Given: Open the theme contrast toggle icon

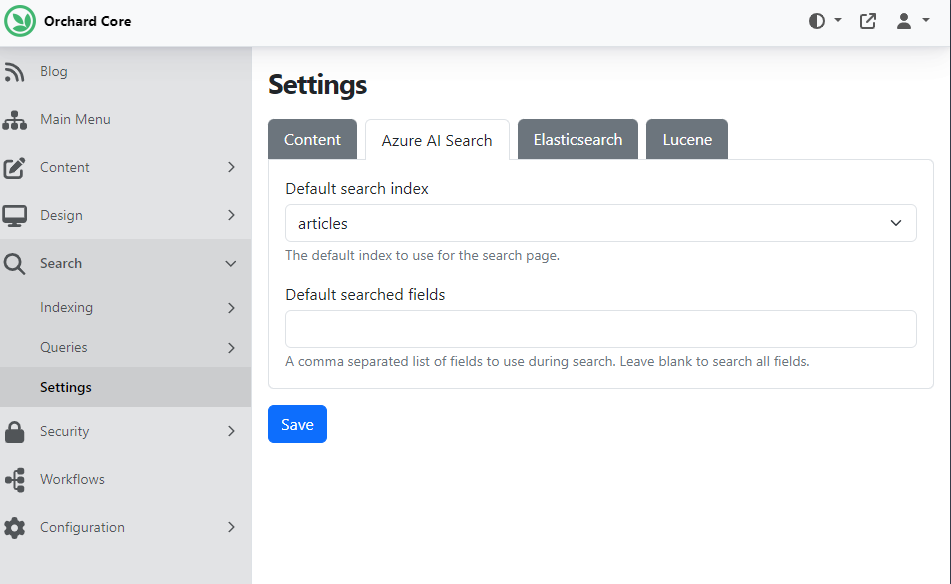Looking at the screenshot, I should (x=817, y=21).
